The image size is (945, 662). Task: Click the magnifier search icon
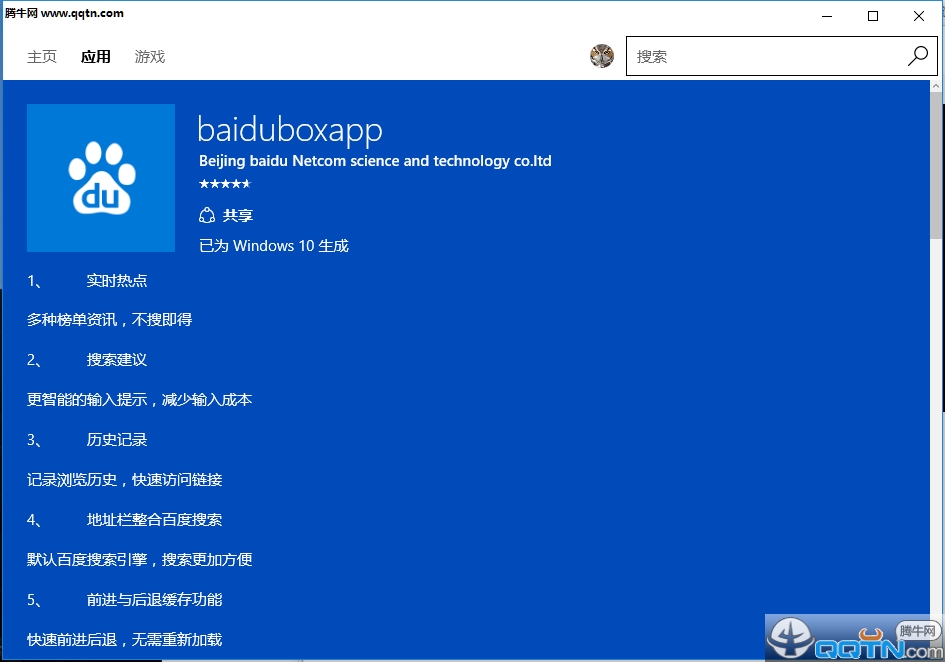[x=918, y=56]
